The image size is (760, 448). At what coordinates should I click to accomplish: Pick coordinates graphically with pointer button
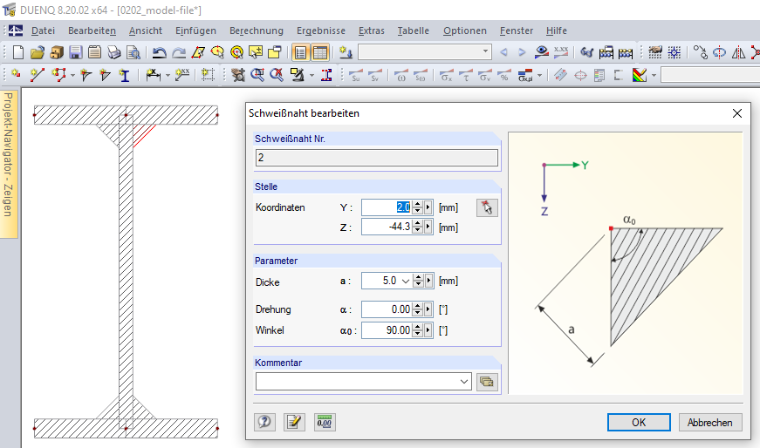(x=487, y=208)
